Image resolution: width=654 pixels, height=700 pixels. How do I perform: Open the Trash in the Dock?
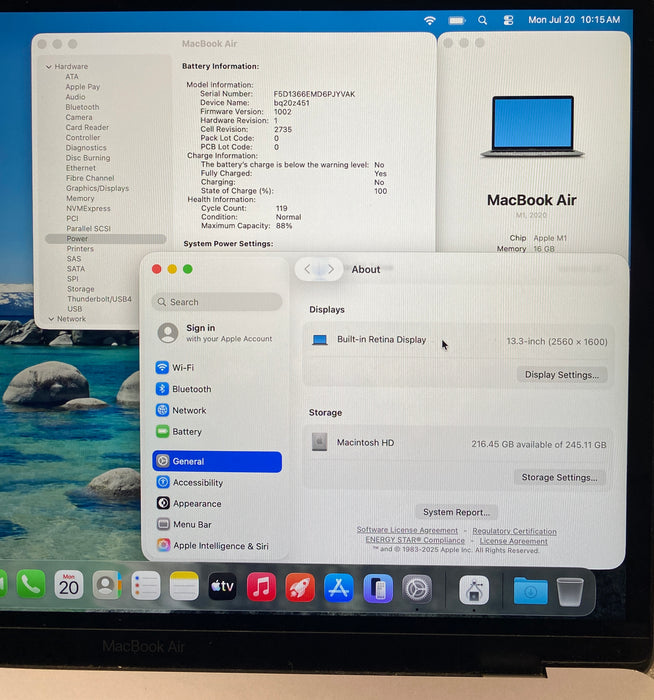pos(570,591)
